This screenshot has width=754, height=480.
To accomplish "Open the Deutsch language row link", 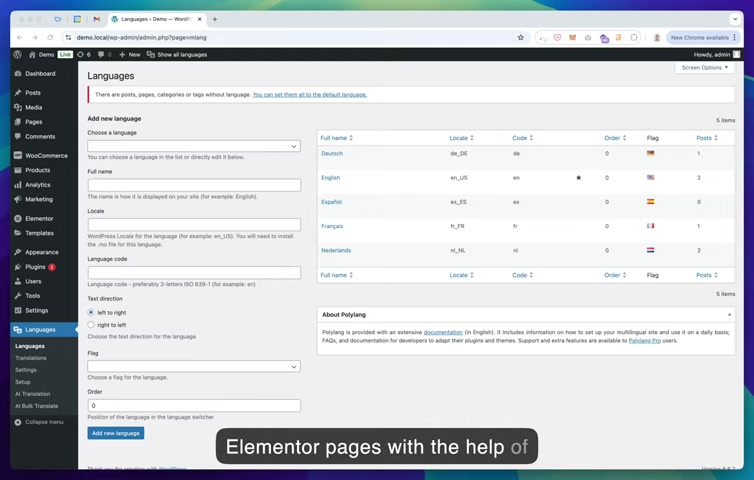I will click(332, 153).
